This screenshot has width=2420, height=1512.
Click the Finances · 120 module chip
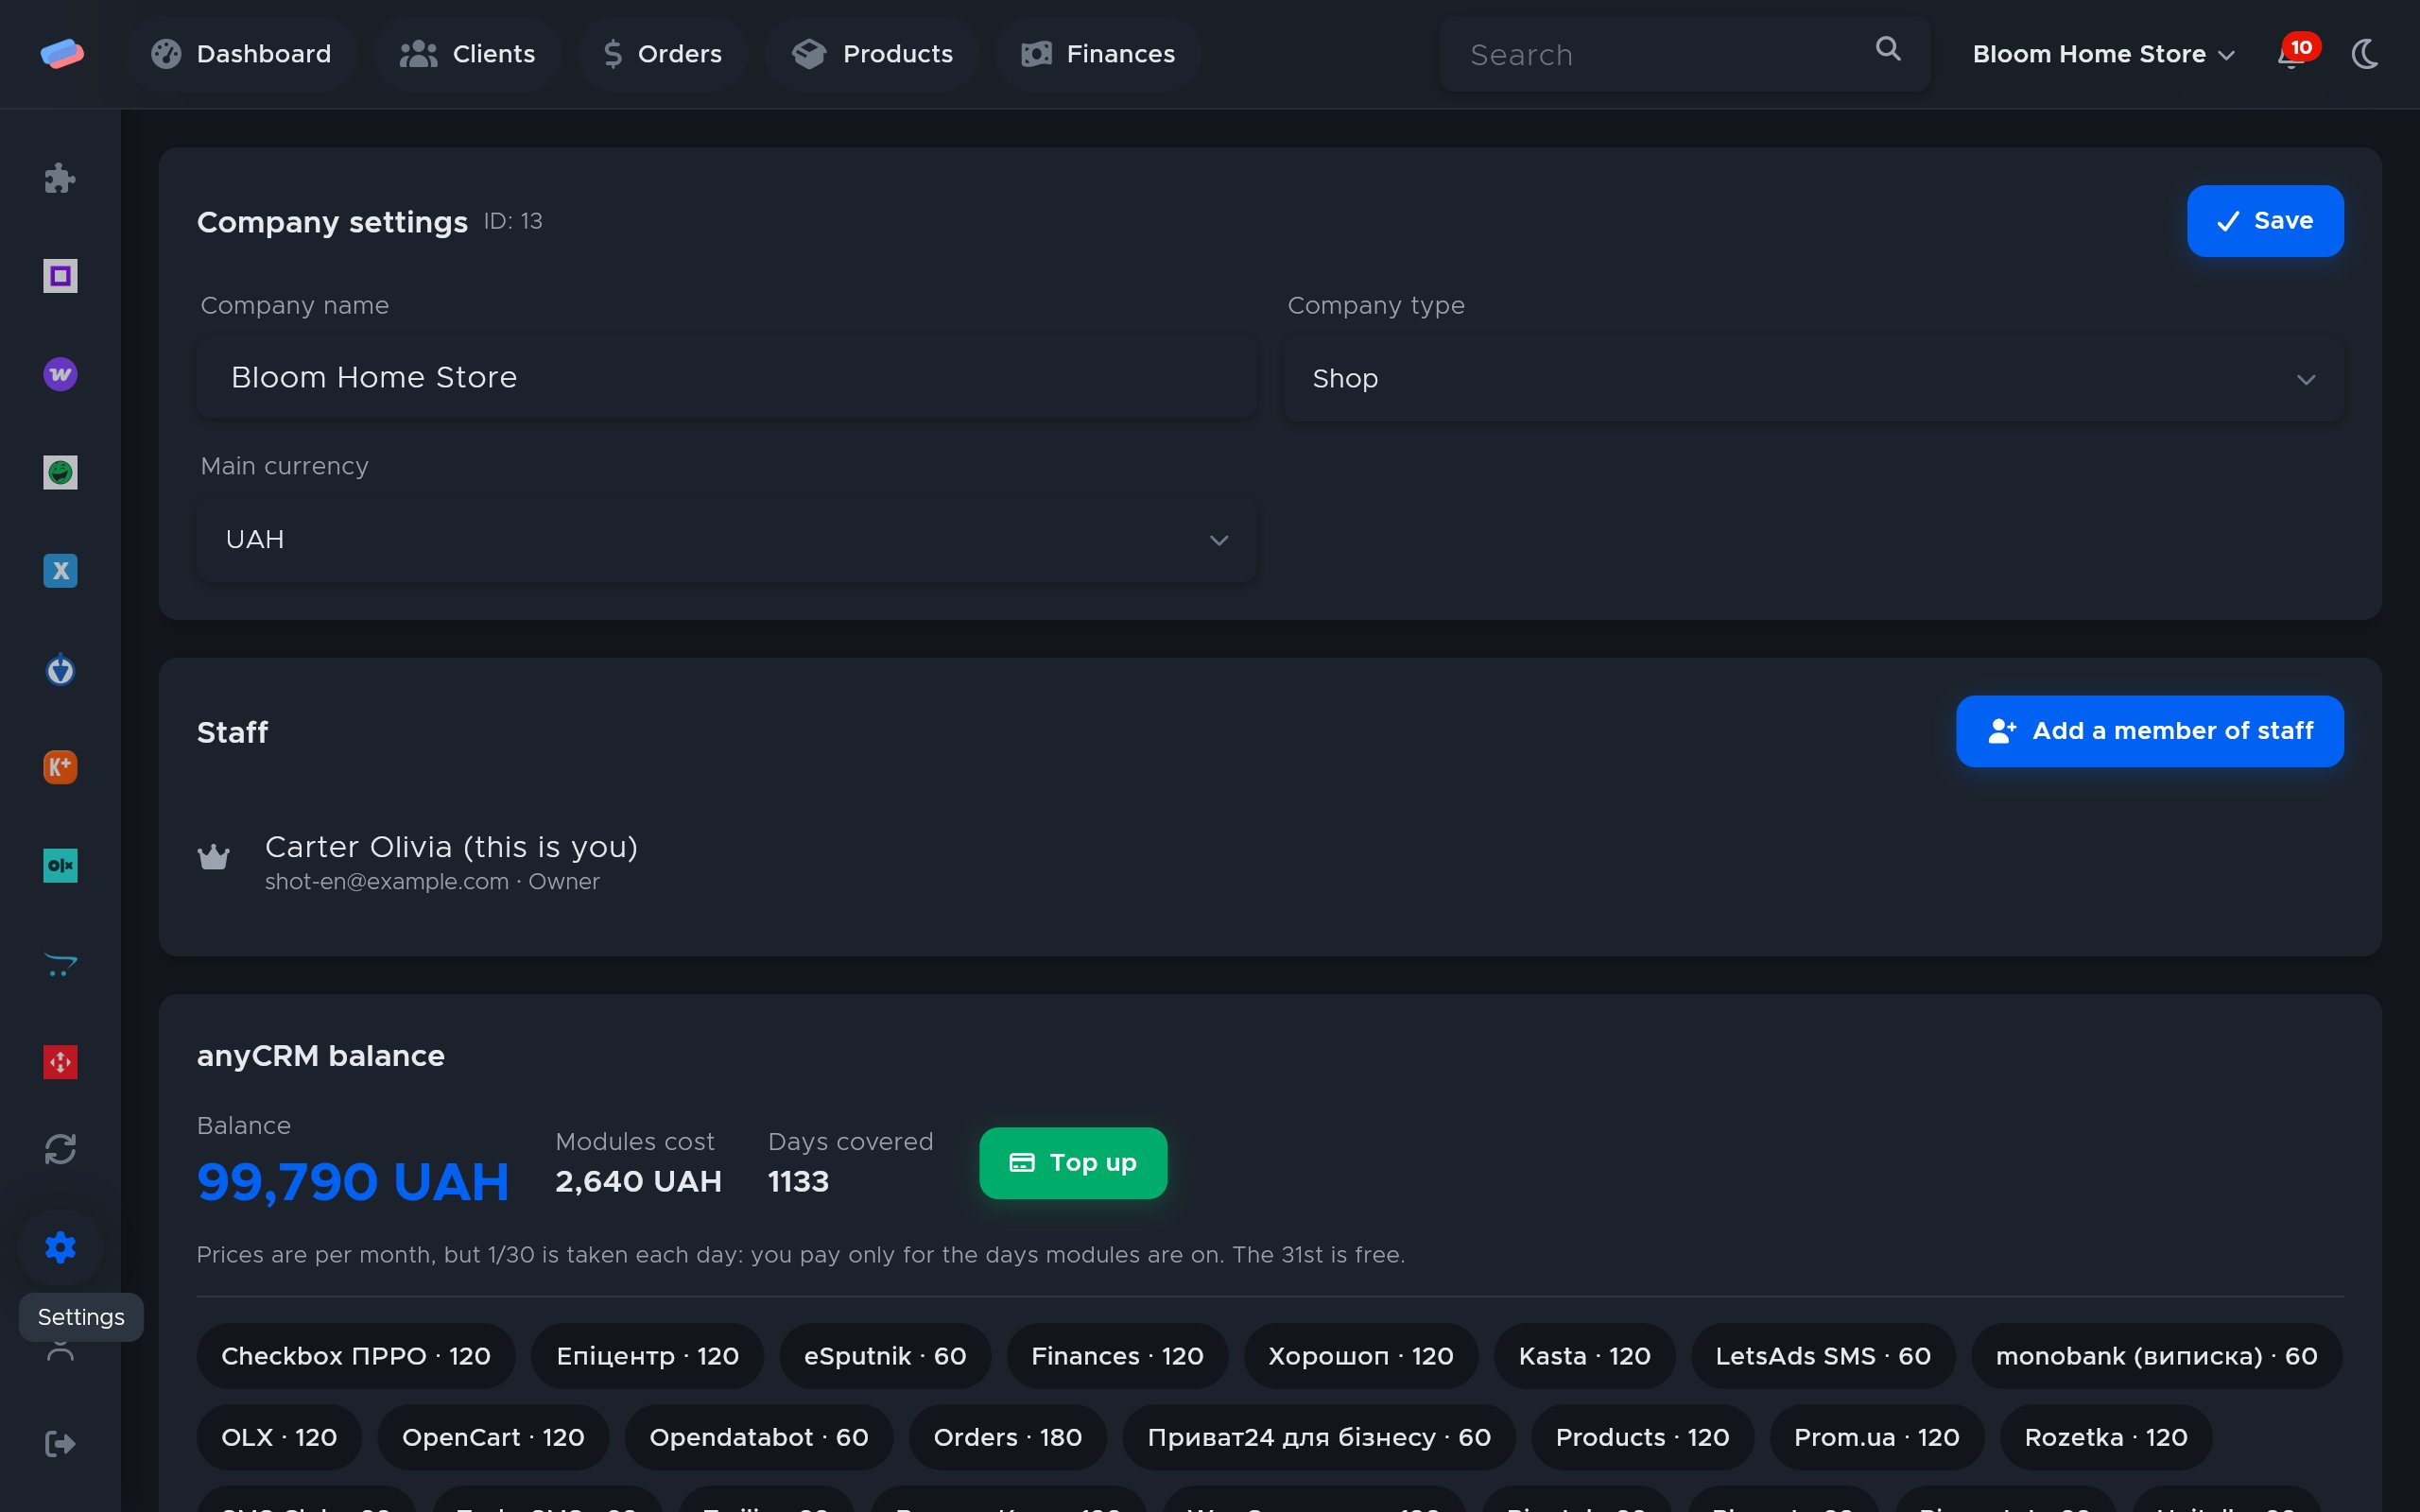coord(1117,1356)
